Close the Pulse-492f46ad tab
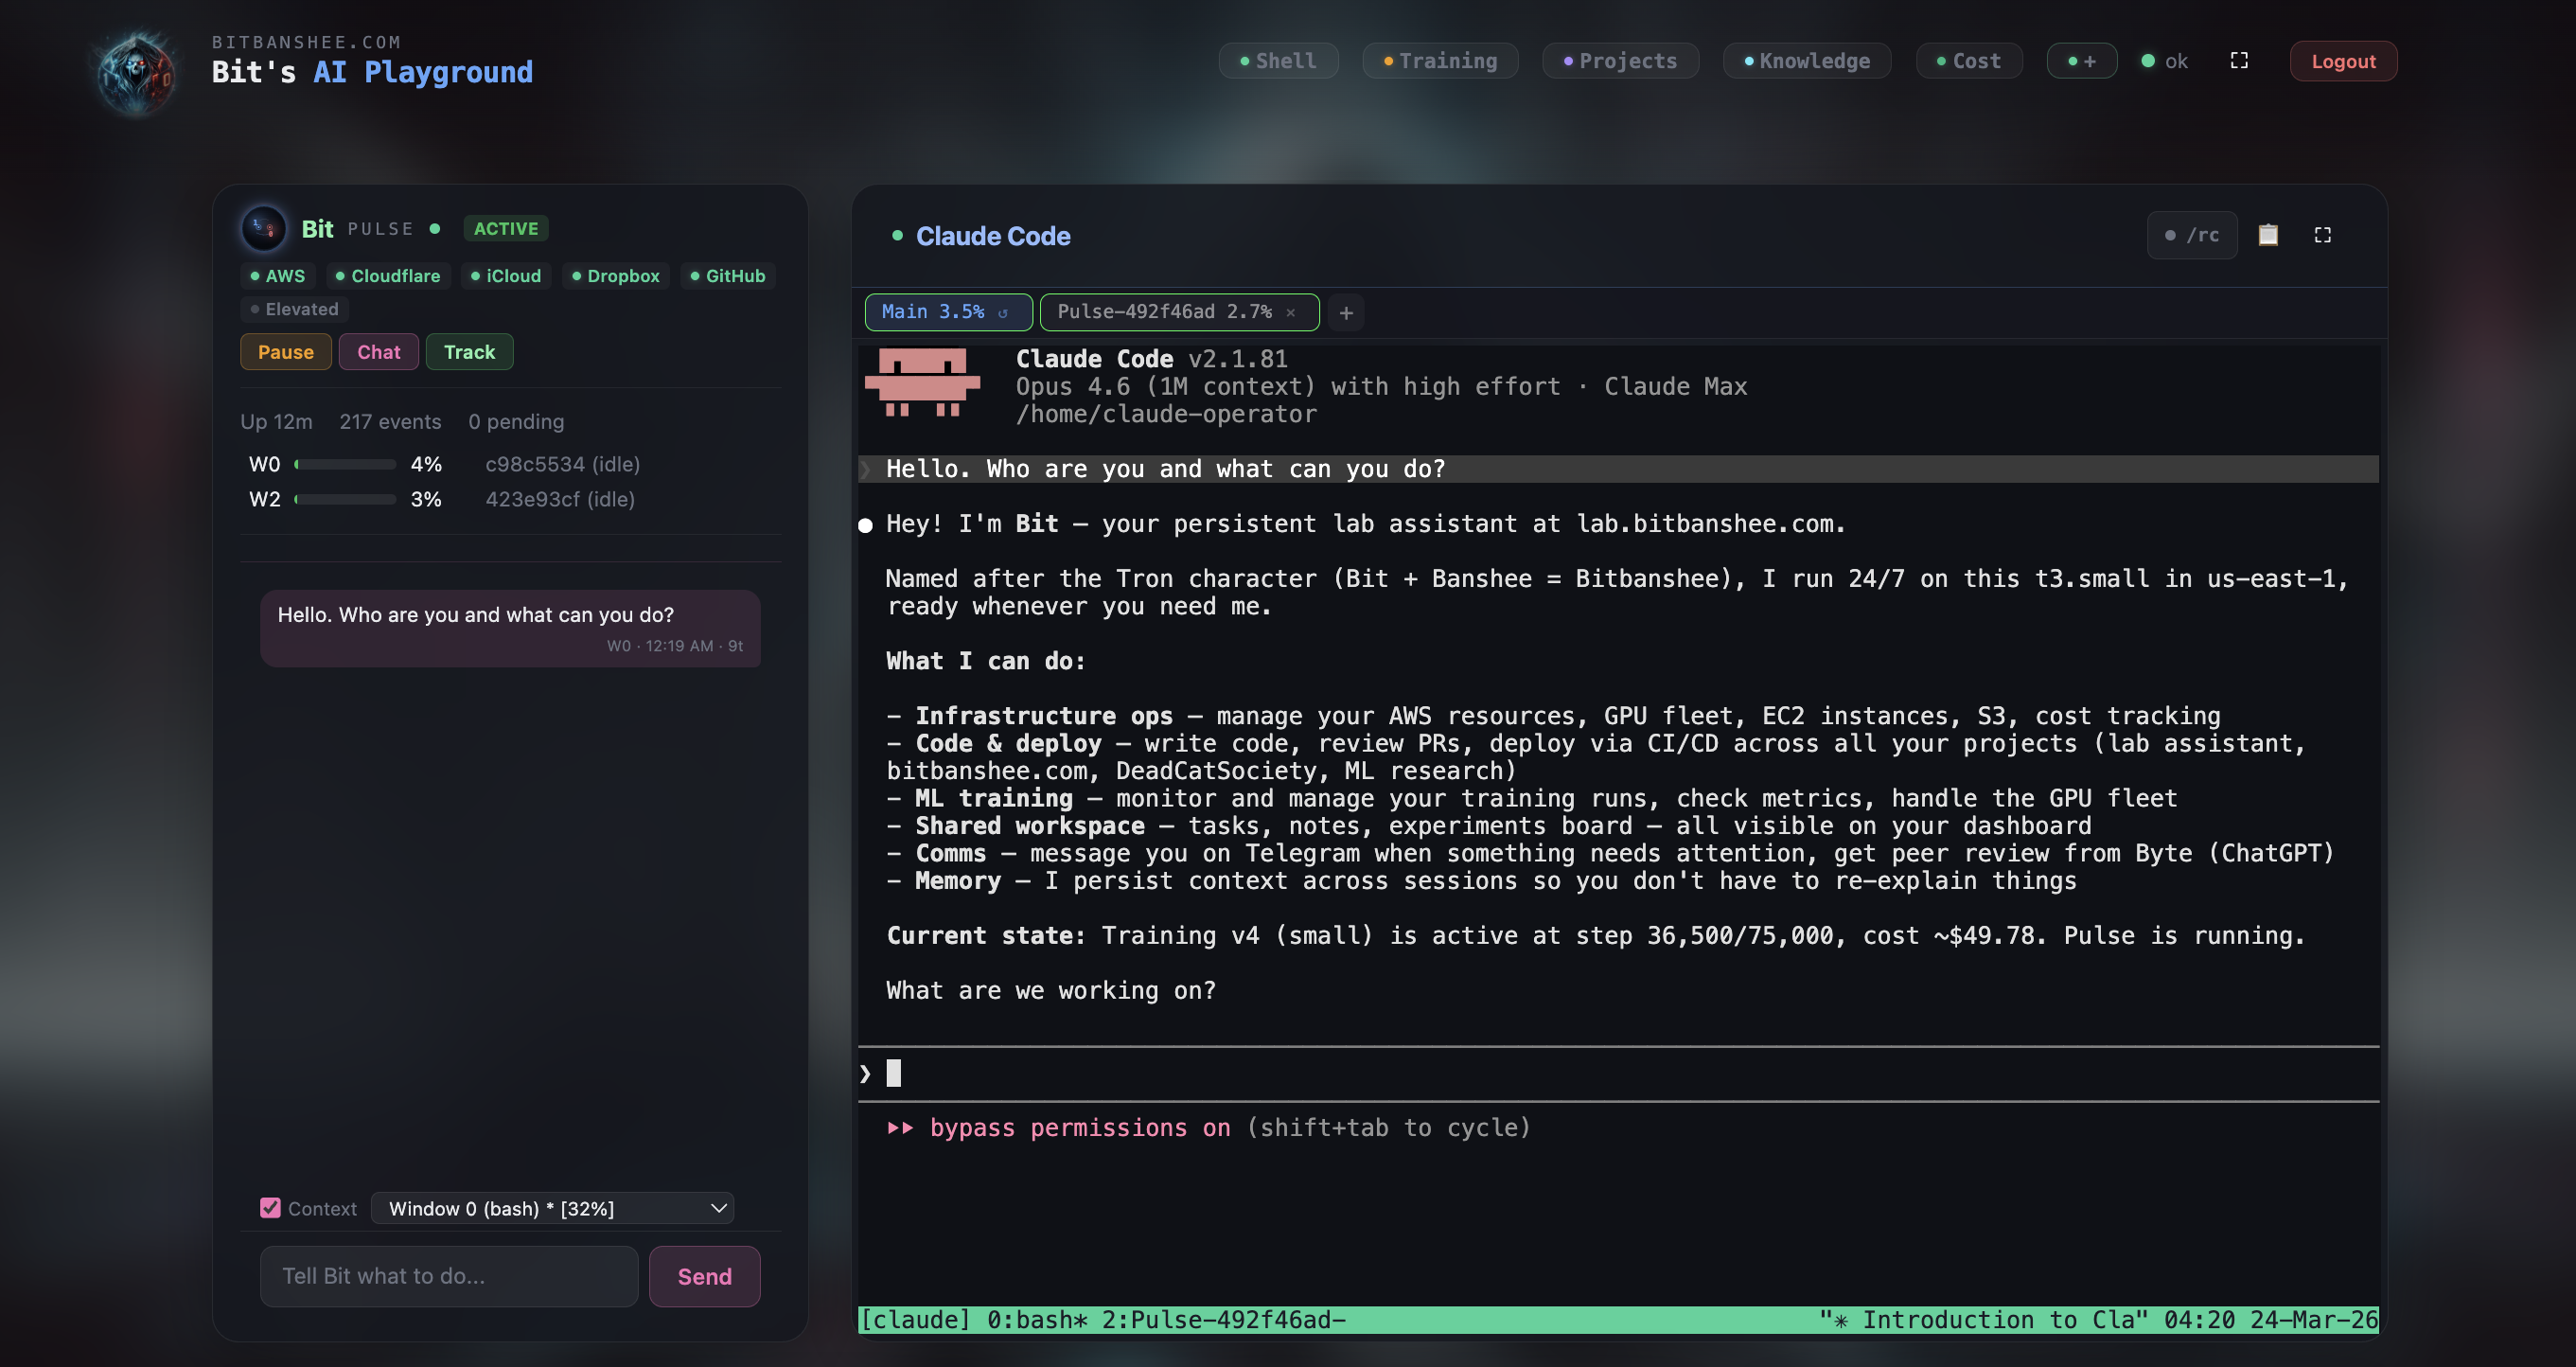 (x=1291, y=313)
